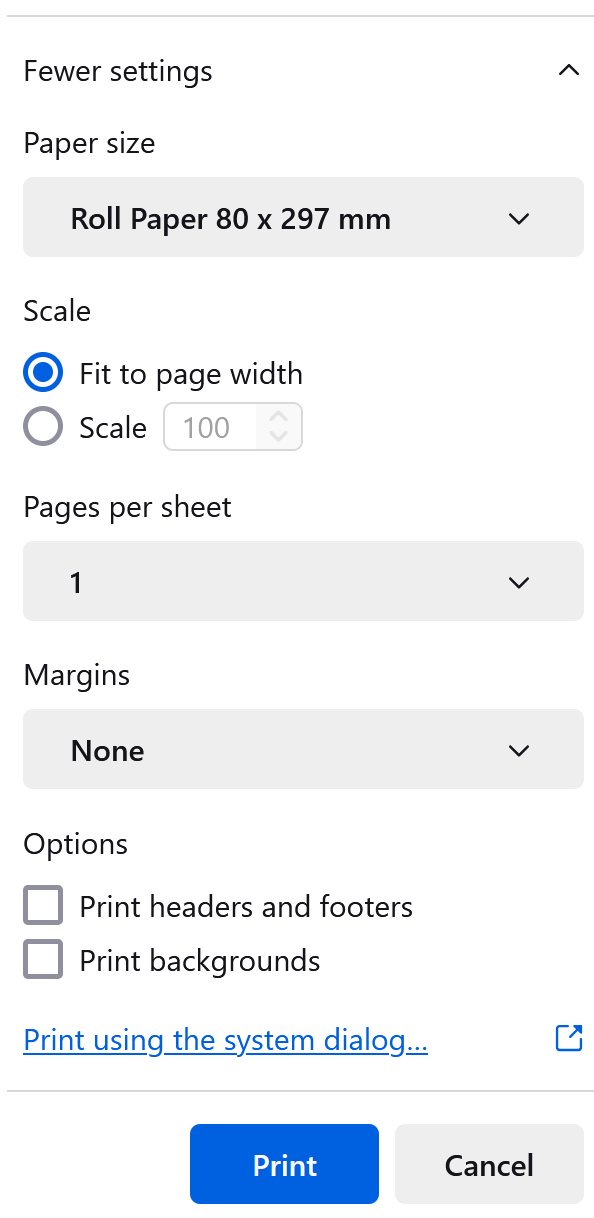The width and height of the screenshot is (594, 1218).
Task: Click the up arrow in the Scale stepper
Action: tap(279, 417)
